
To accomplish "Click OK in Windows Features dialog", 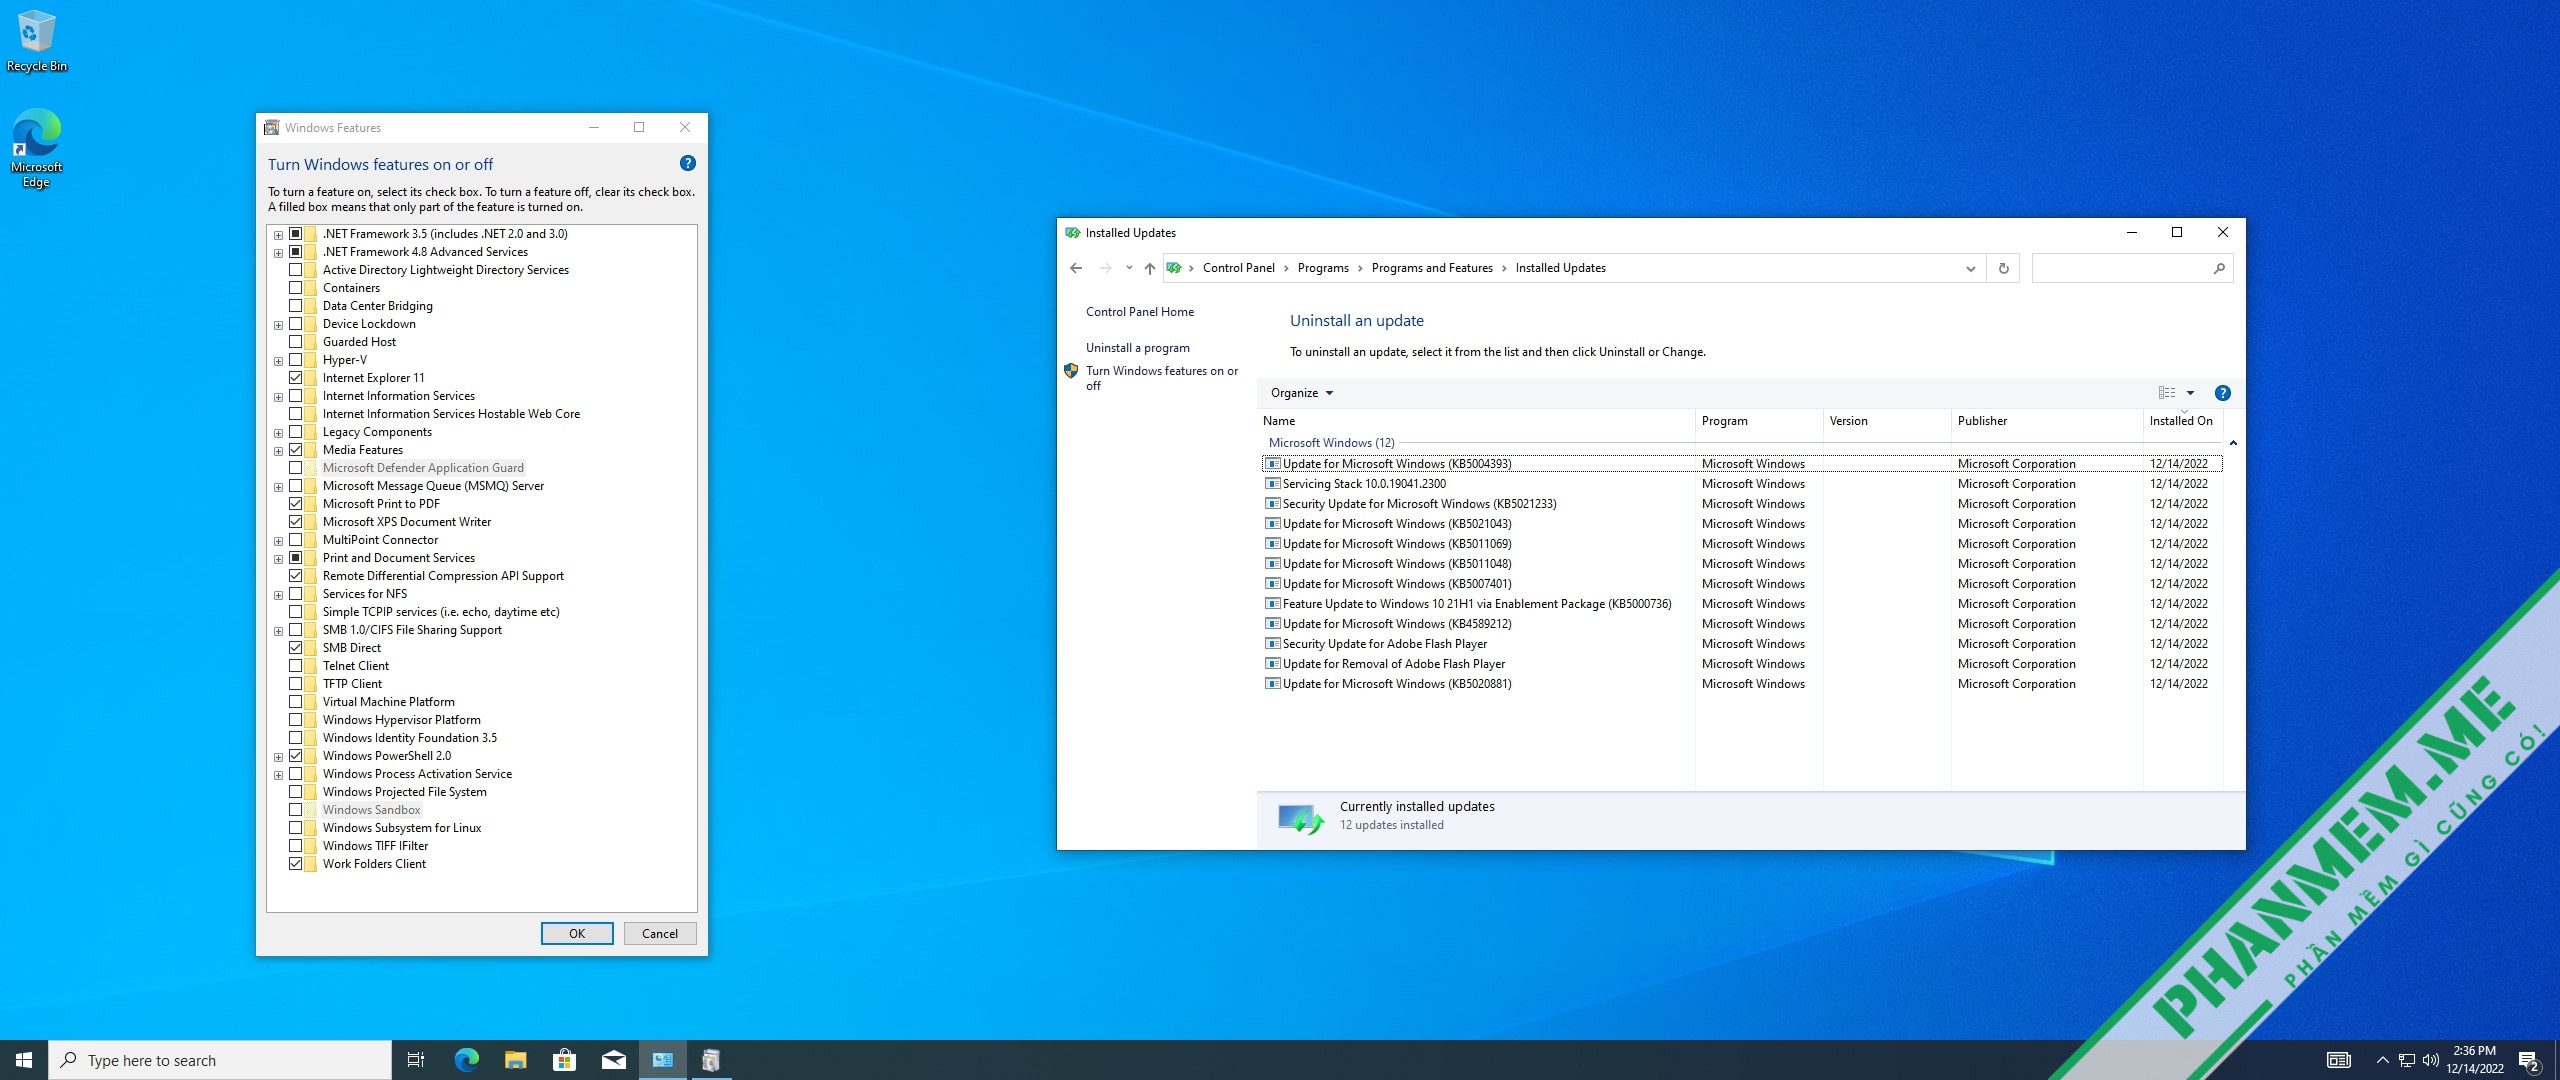I will pyautogui.click(x=577, y=933).
